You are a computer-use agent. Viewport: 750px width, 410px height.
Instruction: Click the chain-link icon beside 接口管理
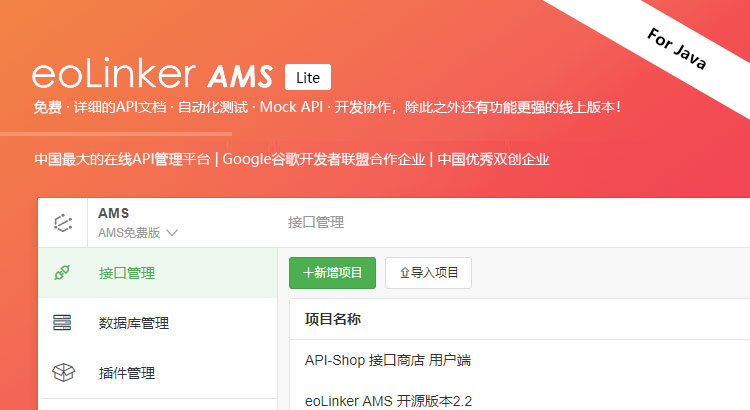click(62, 273)
